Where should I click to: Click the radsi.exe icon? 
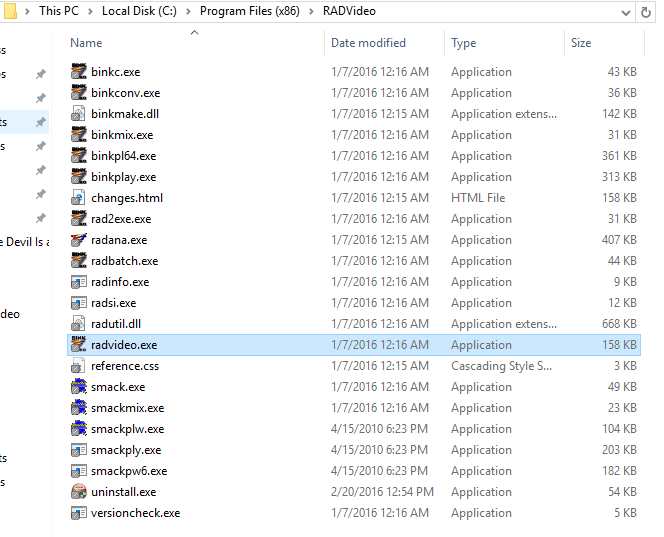point(79,303)
